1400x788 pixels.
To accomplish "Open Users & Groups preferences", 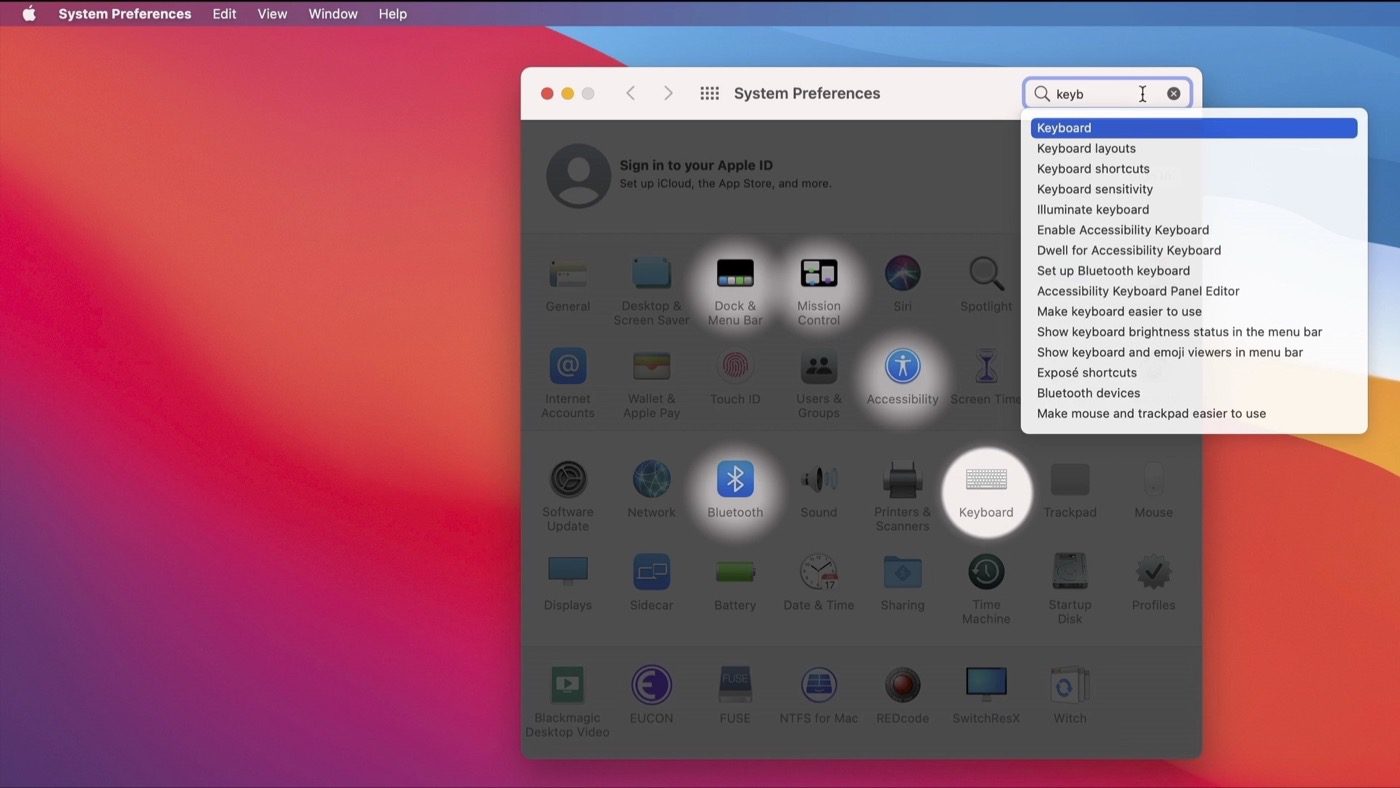I will click(818, 366).
